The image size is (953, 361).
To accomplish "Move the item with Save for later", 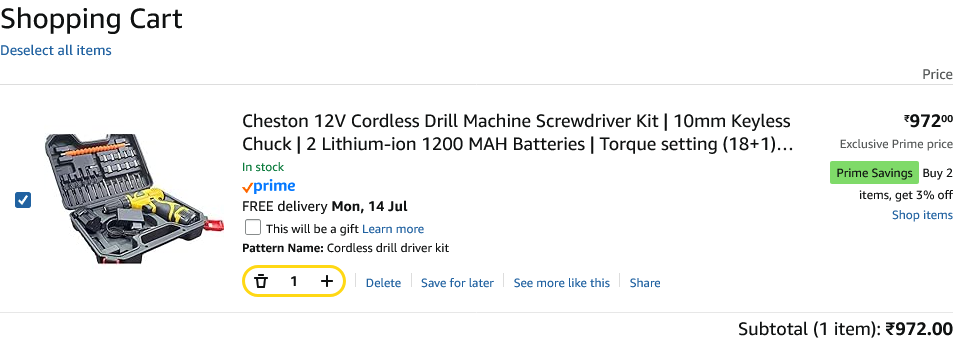I will (458, 283).
